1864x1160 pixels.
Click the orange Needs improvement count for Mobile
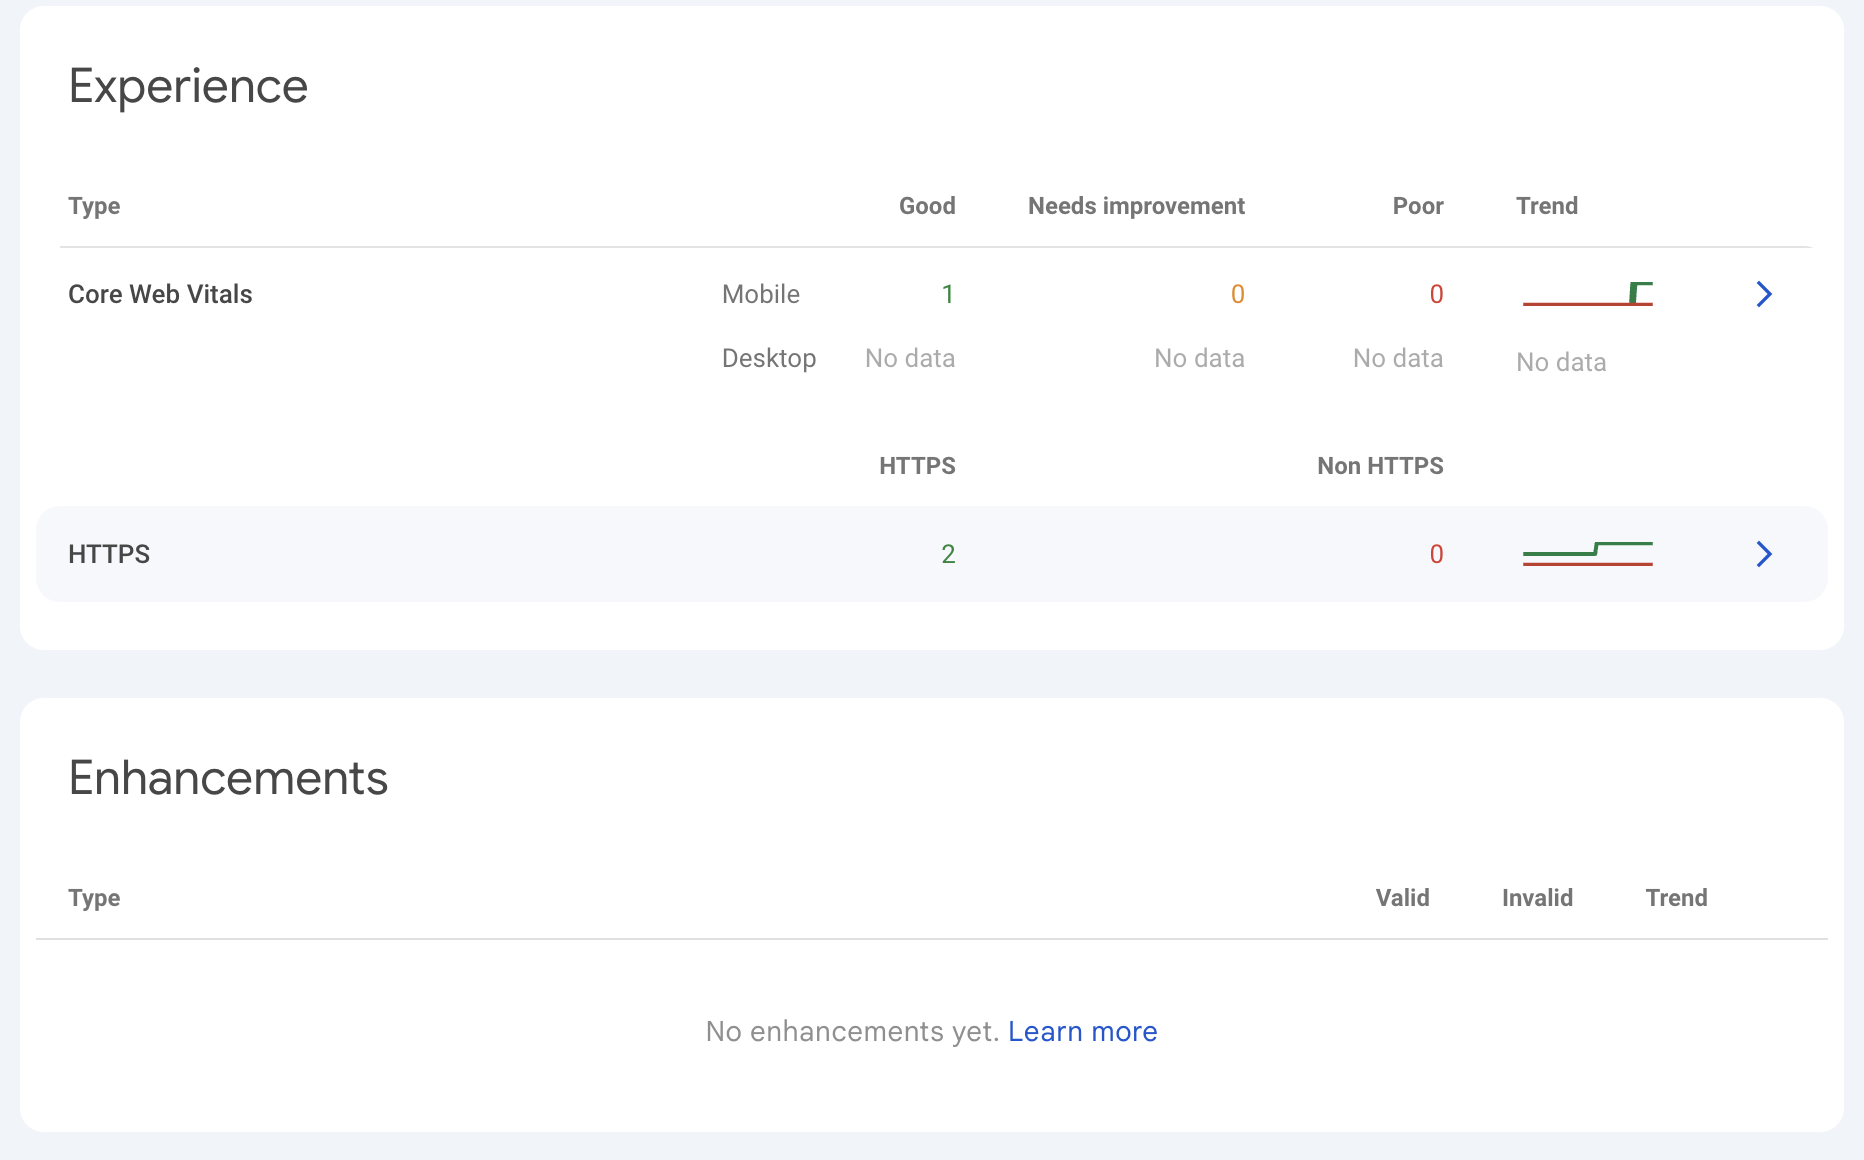(x=1237, y=294)
